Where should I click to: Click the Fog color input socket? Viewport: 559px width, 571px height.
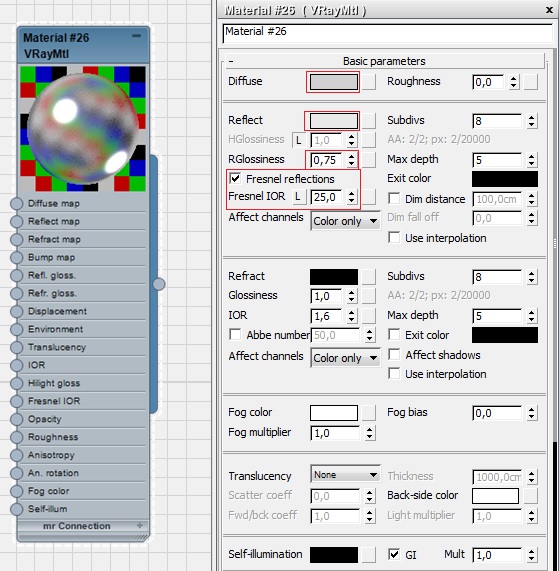point(16,491)
